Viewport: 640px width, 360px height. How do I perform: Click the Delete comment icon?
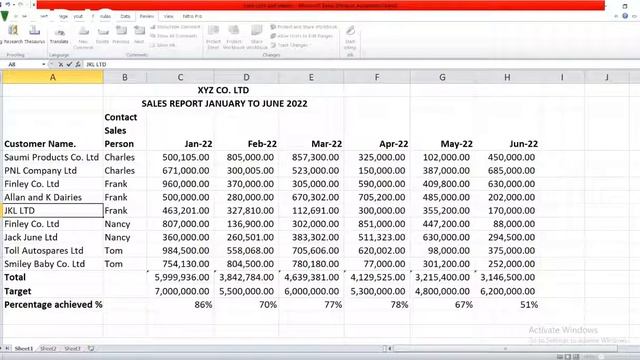(102, 35)
